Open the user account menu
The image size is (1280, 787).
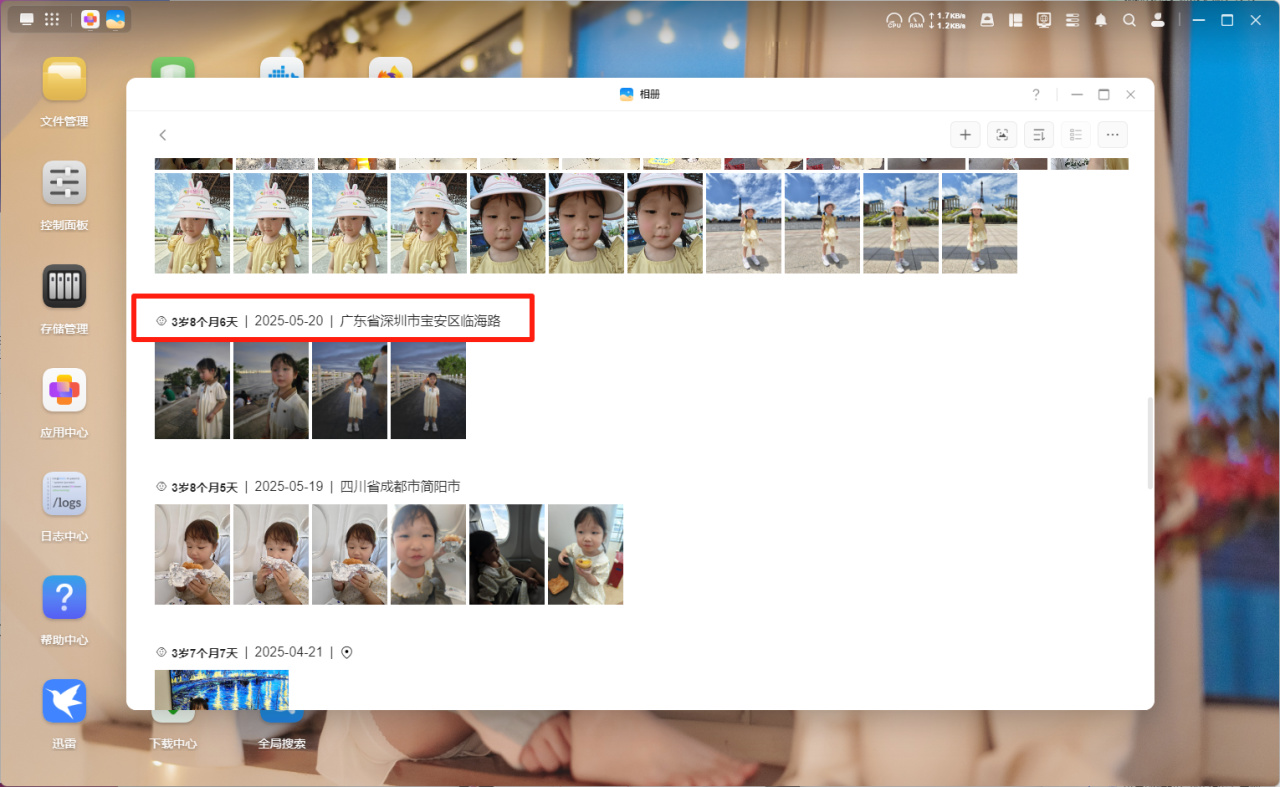(1158, 20)
